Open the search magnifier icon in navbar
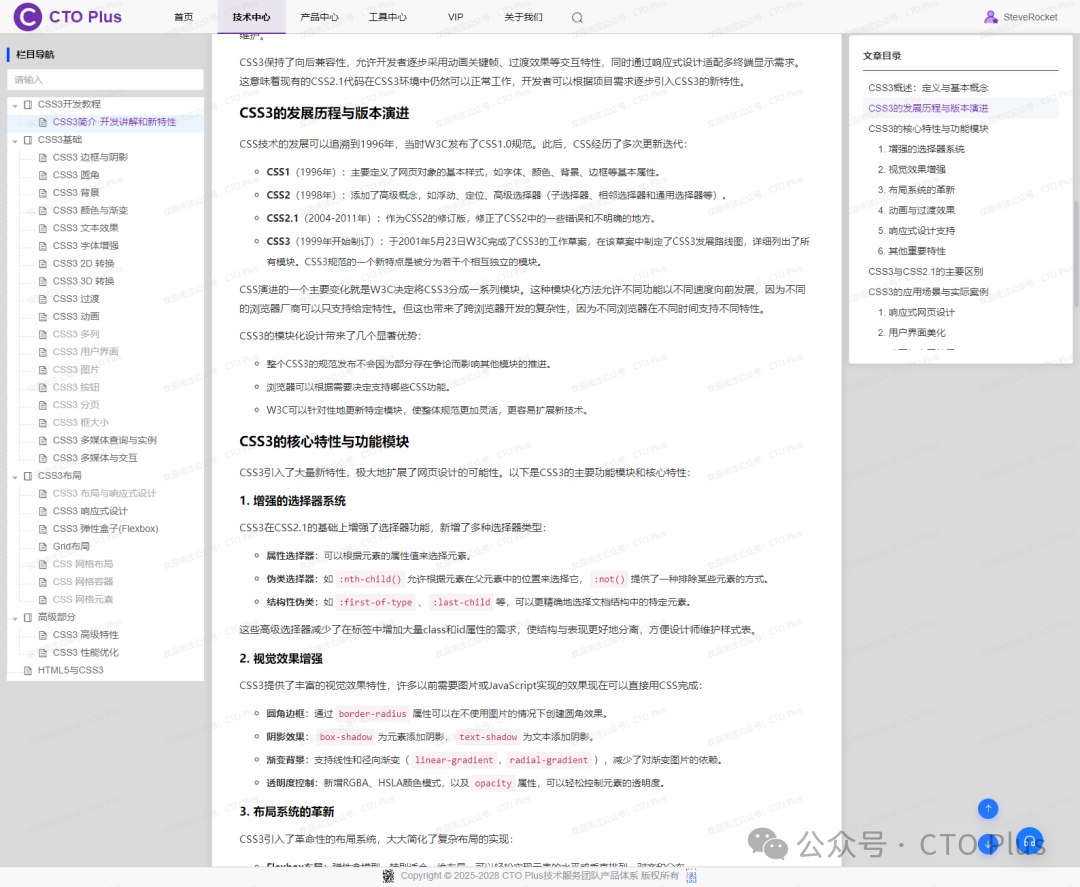Image resolution: width=1080 pixels, height=887 pixels. [577, 17]
